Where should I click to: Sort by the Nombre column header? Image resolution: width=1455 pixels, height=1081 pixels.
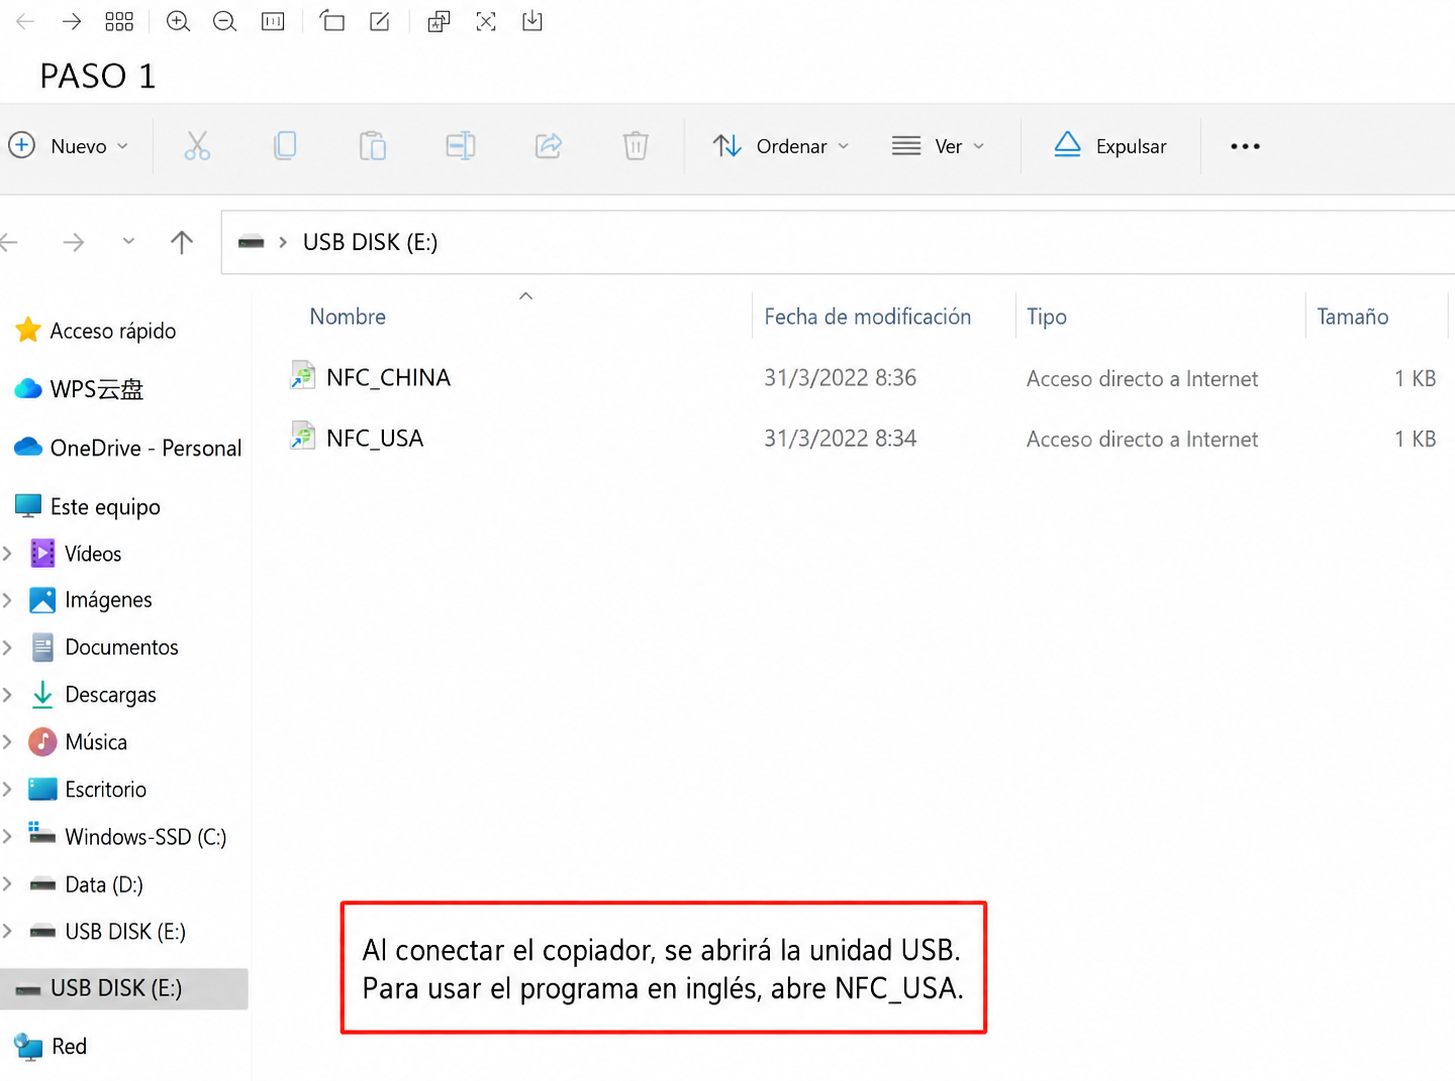pyautogui.click(x=347, y=317)
